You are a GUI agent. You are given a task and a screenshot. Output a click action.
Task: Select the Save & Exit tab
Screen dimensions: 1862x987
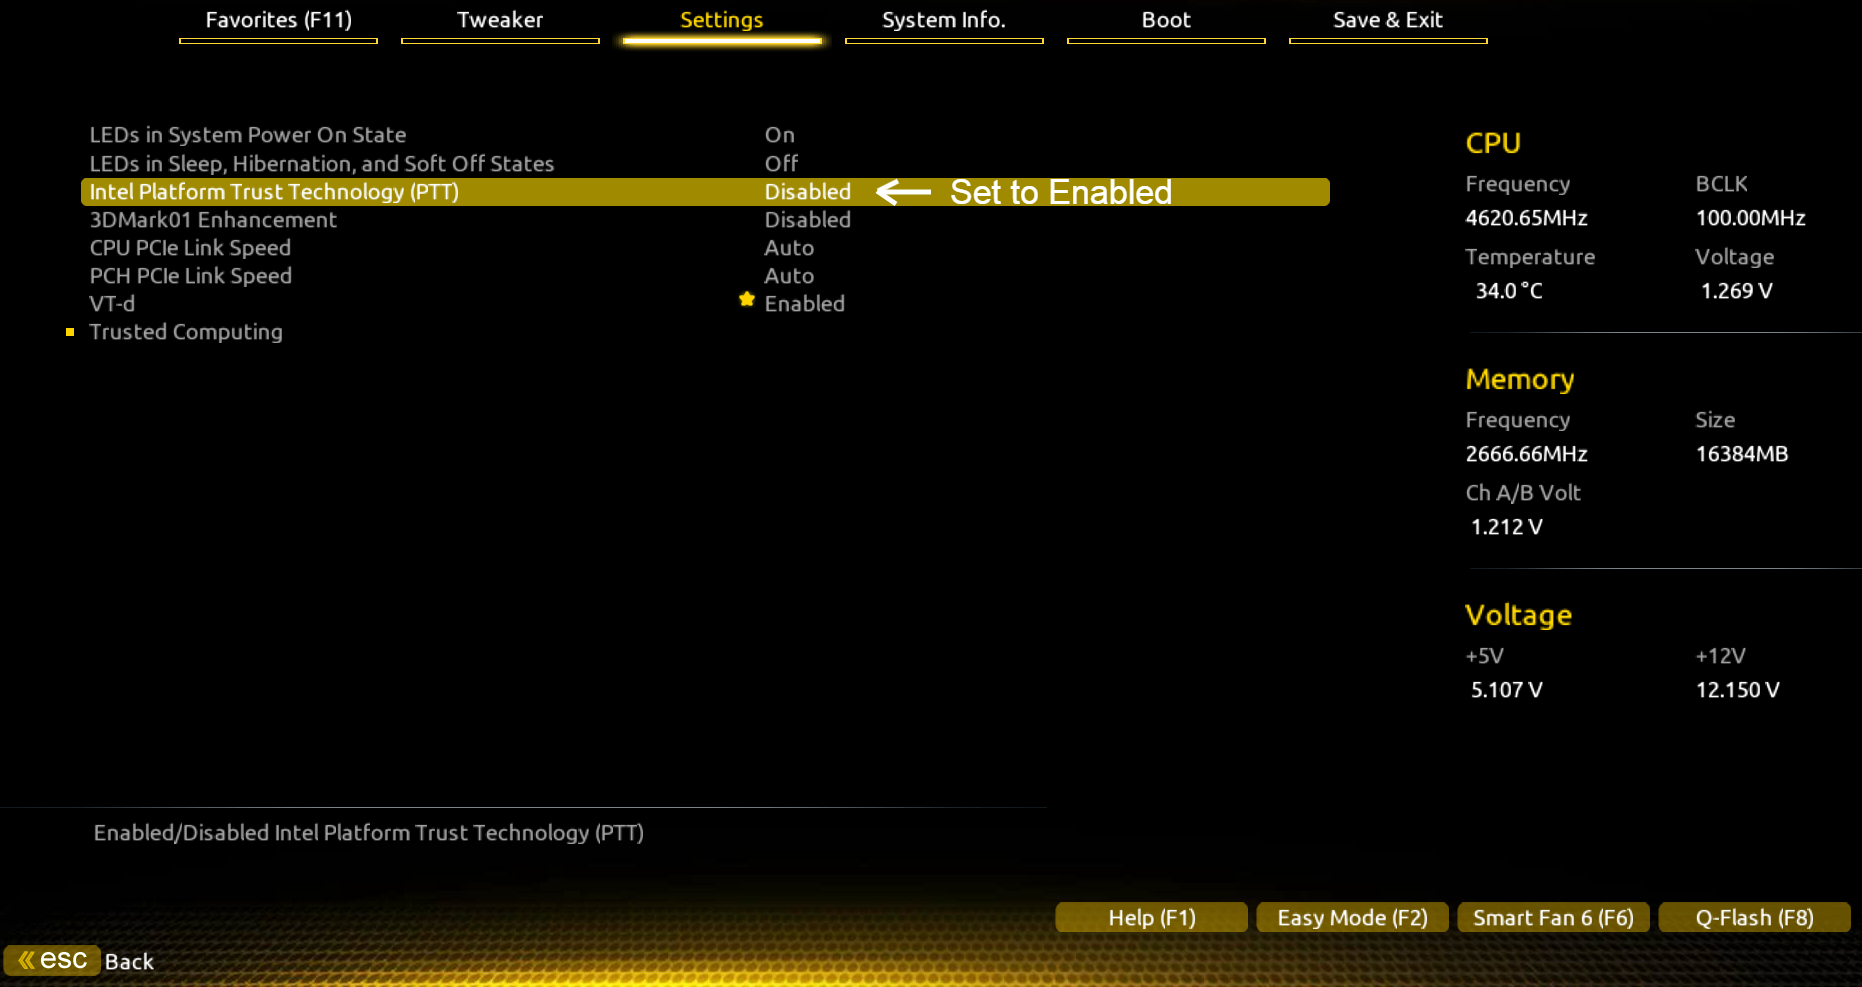[1387, 21]
